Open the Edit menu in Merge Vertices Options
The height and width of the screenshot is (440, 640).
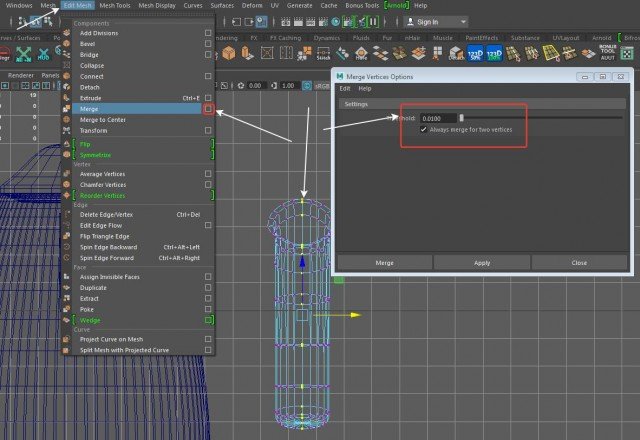coord(345,89)
